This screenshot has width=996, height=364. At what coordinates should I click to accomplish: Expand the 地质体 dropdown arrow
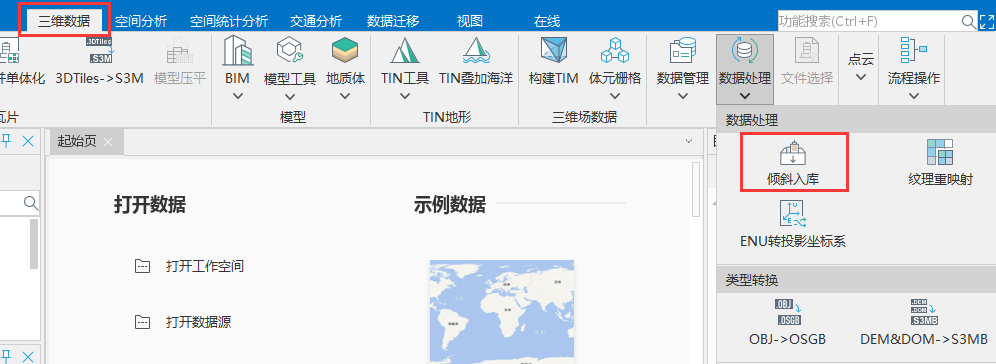[346, 97]
